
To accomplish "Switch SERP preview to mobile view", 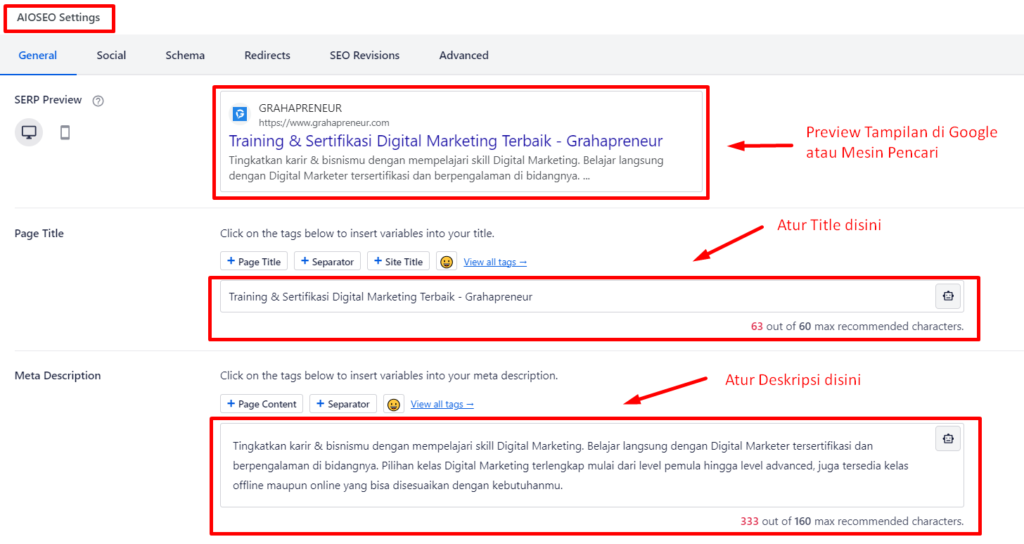I will pyautogui.click(x=65, y=133).
